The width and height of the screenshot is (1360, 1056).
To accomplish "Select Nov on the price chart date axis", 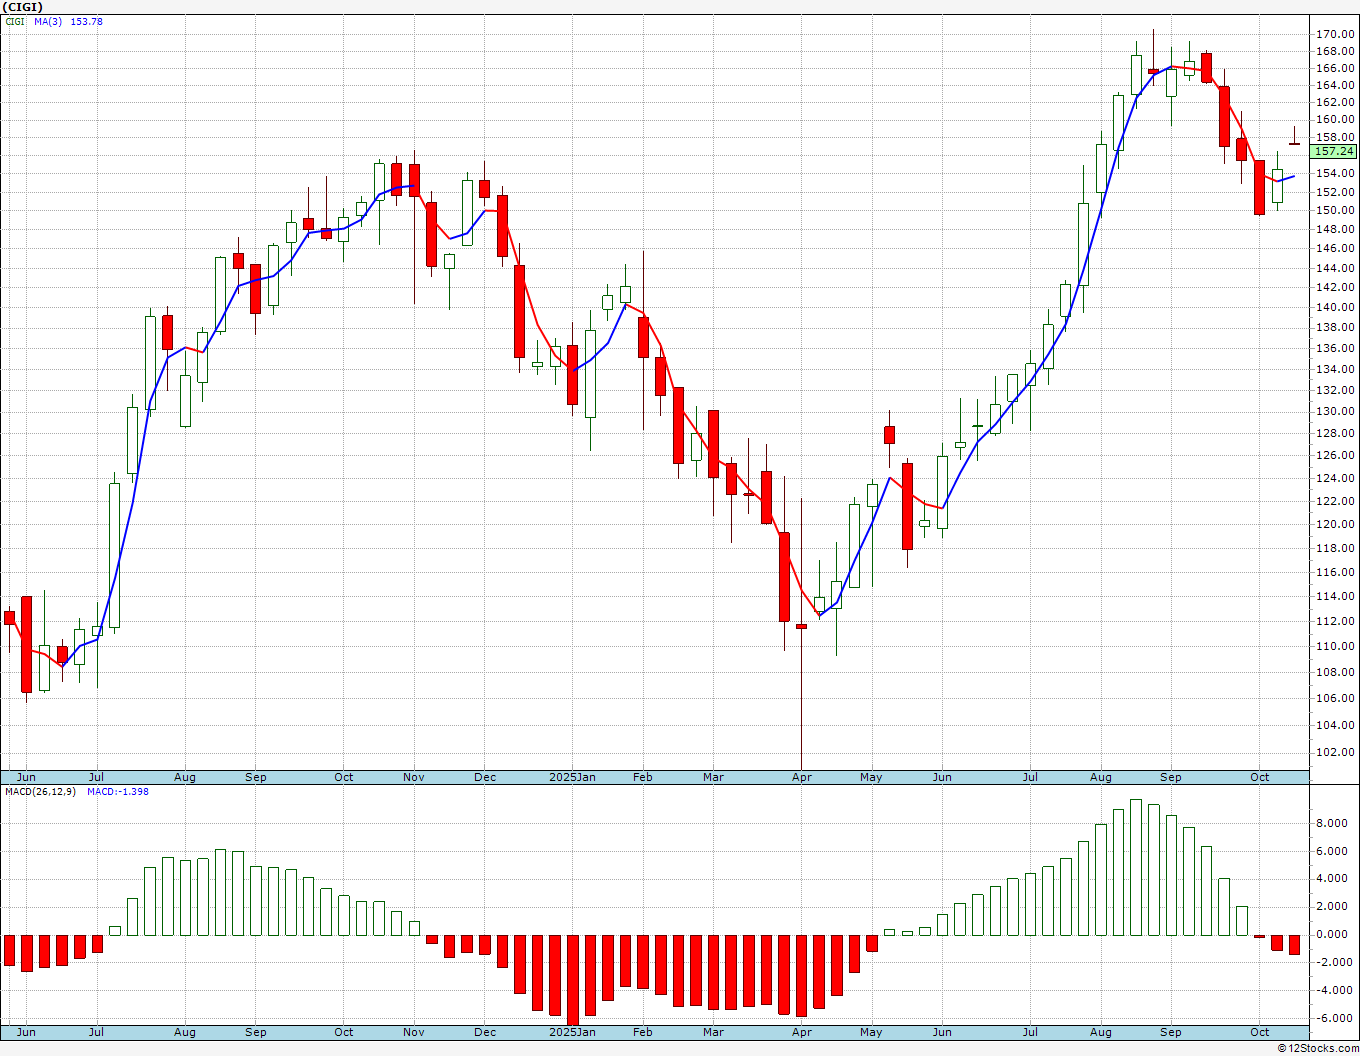I will (x=414, y=777).
